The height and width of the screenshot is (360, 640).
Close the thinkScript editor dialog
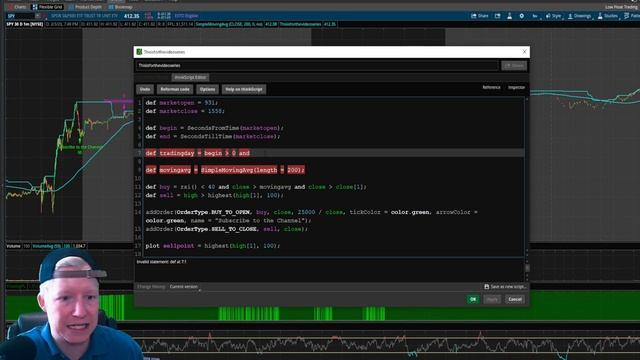524,51
